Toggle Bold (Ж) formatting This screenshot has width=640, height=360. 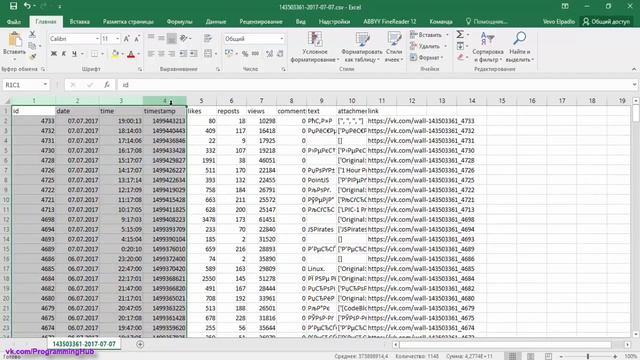coord(53,54)
